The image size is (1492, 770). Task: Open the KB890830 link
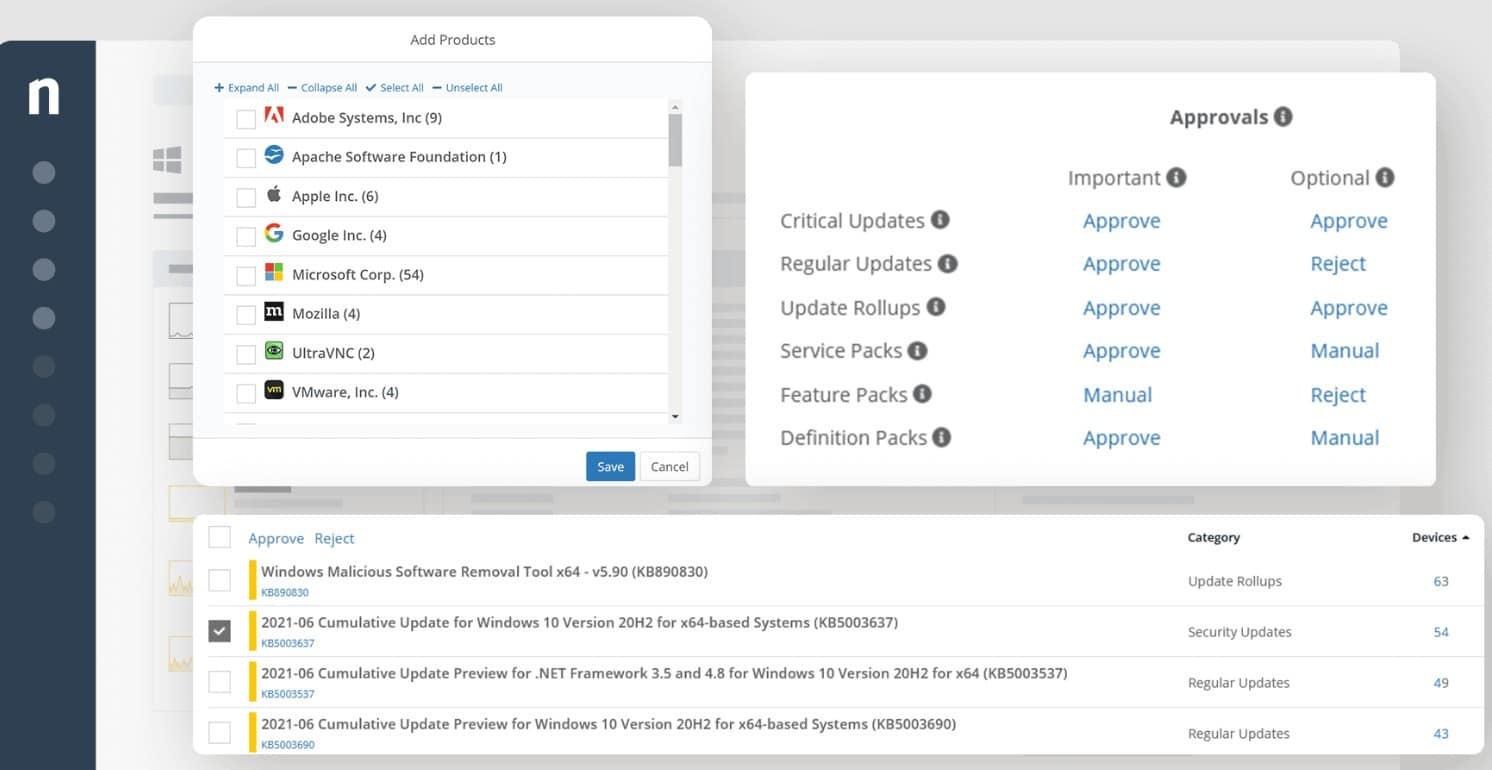tap(285, 593)
